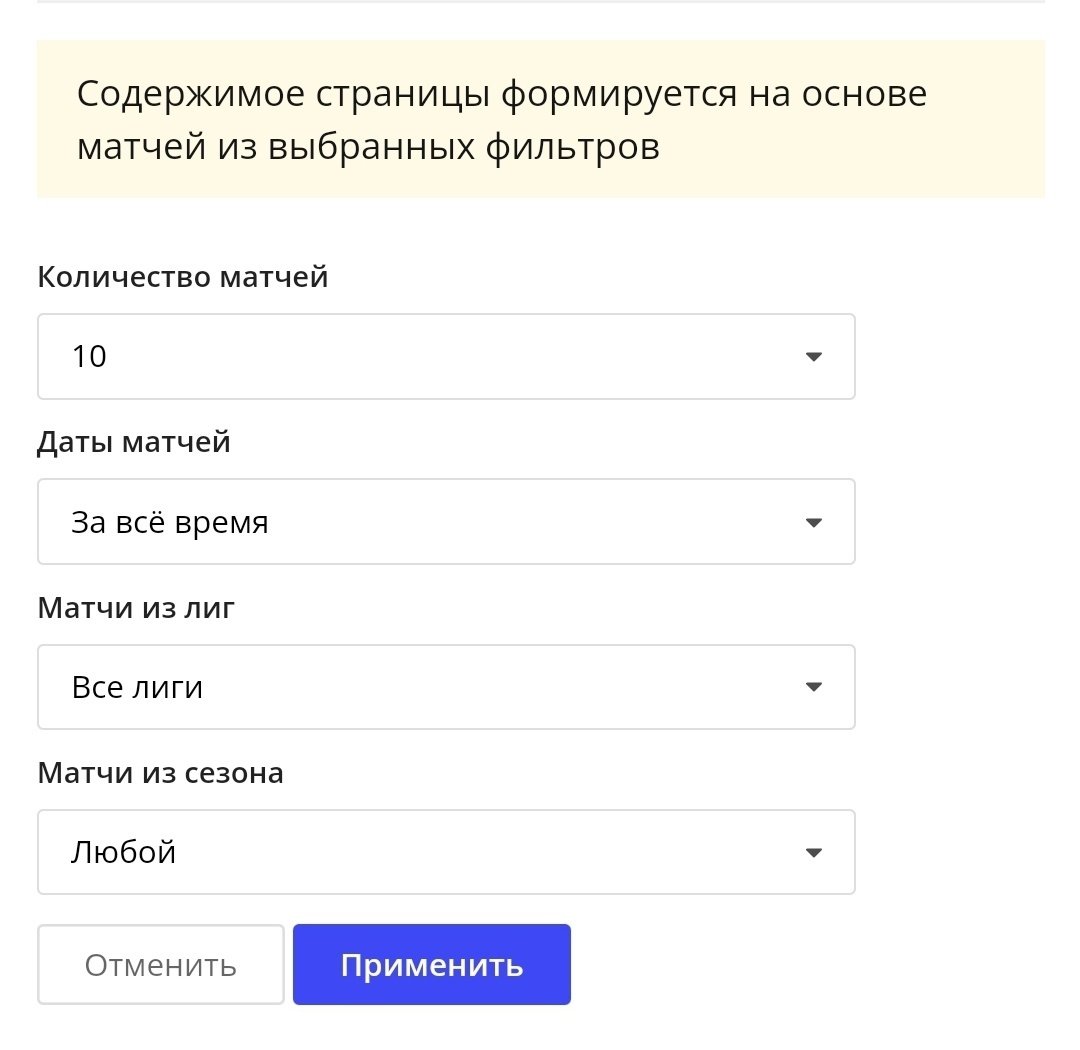This screenshot has height=1050, width=1080.
Task: Open the Количество матчей dropdown
Action: click(x=445, y=357)
